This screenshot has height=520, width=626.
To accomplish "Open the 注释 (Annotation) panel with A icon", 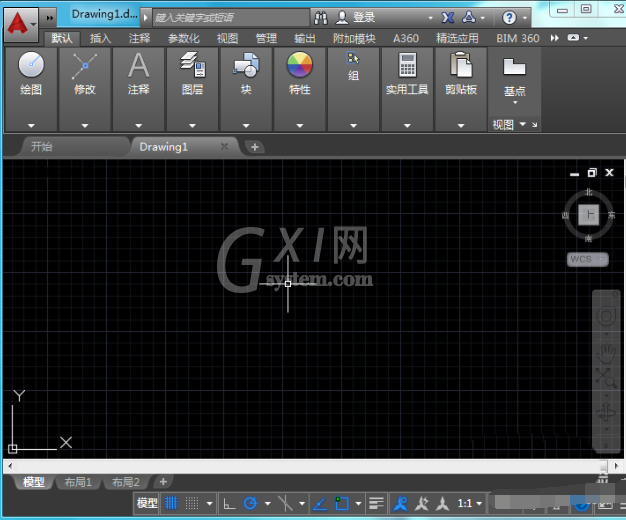I will pos(139,74).
